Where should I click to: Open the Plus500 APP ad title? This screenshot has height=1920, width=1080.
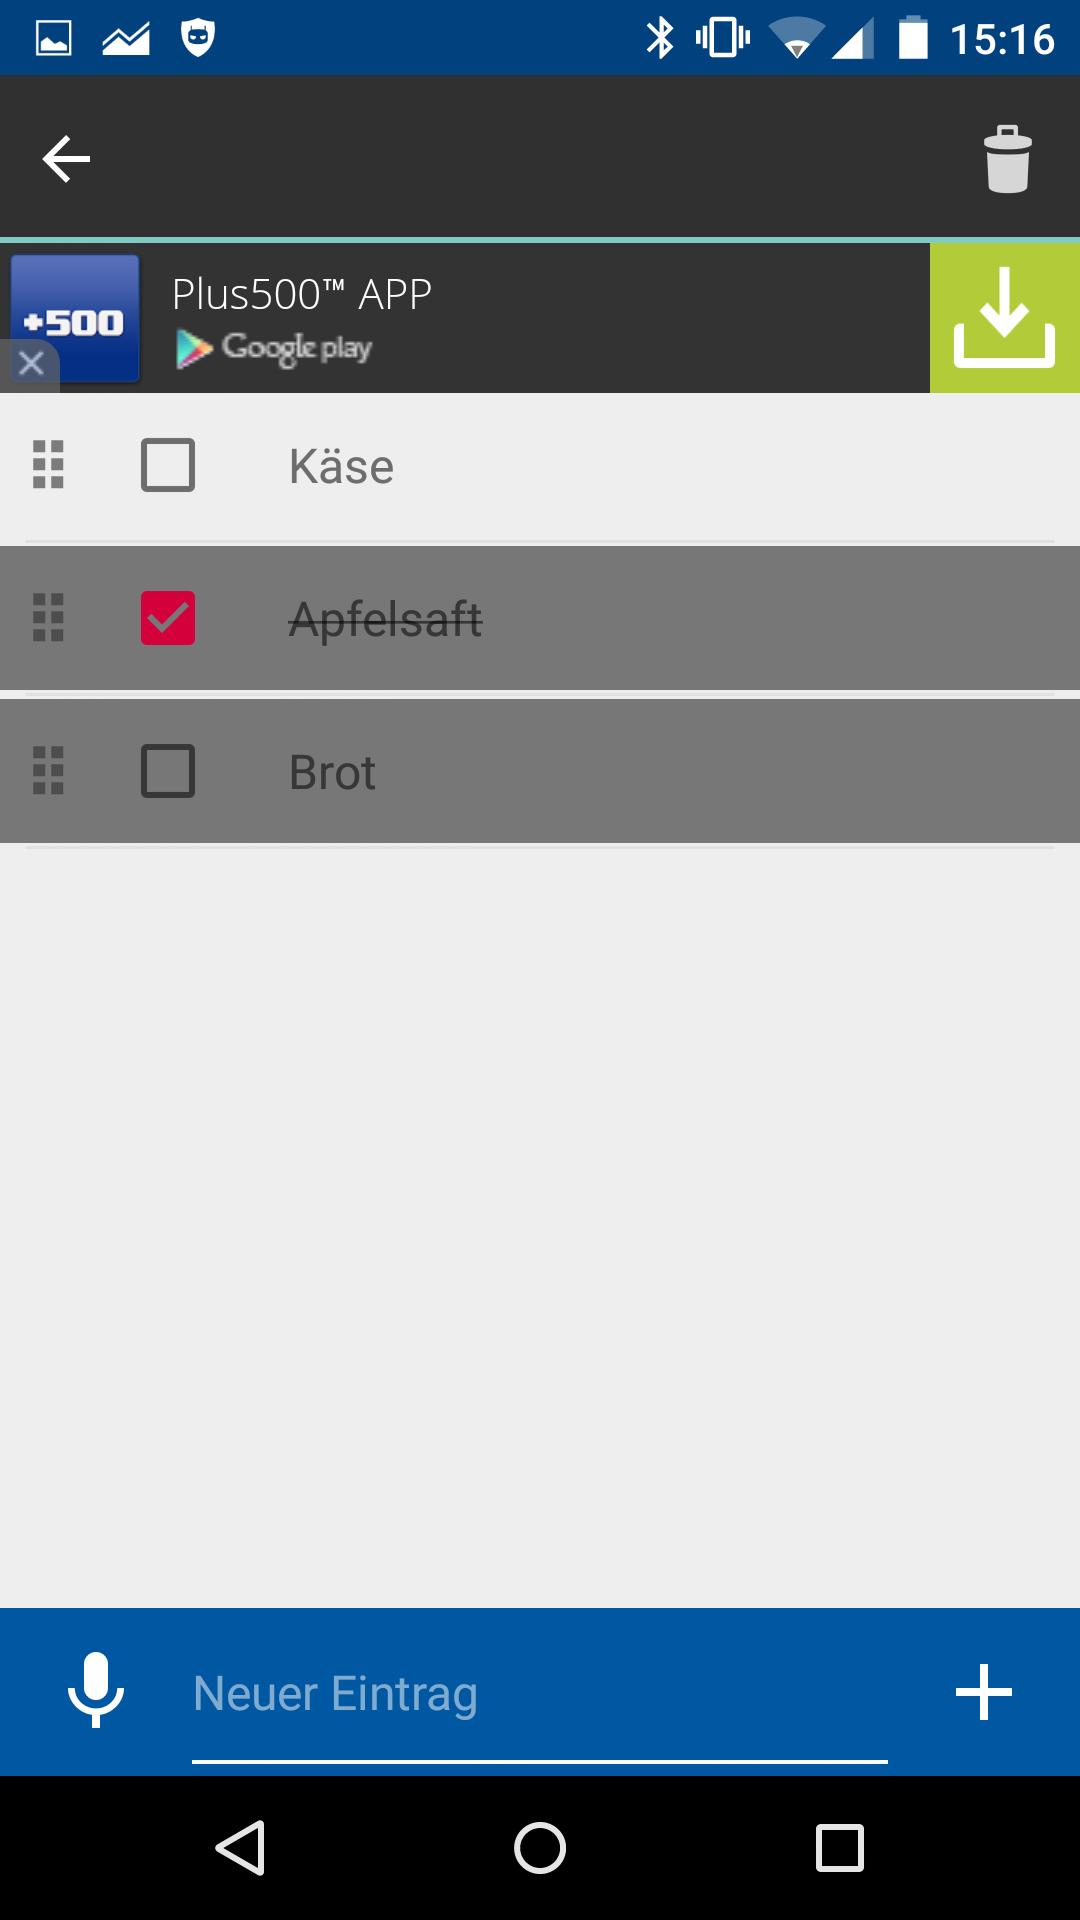coord(301,295)
